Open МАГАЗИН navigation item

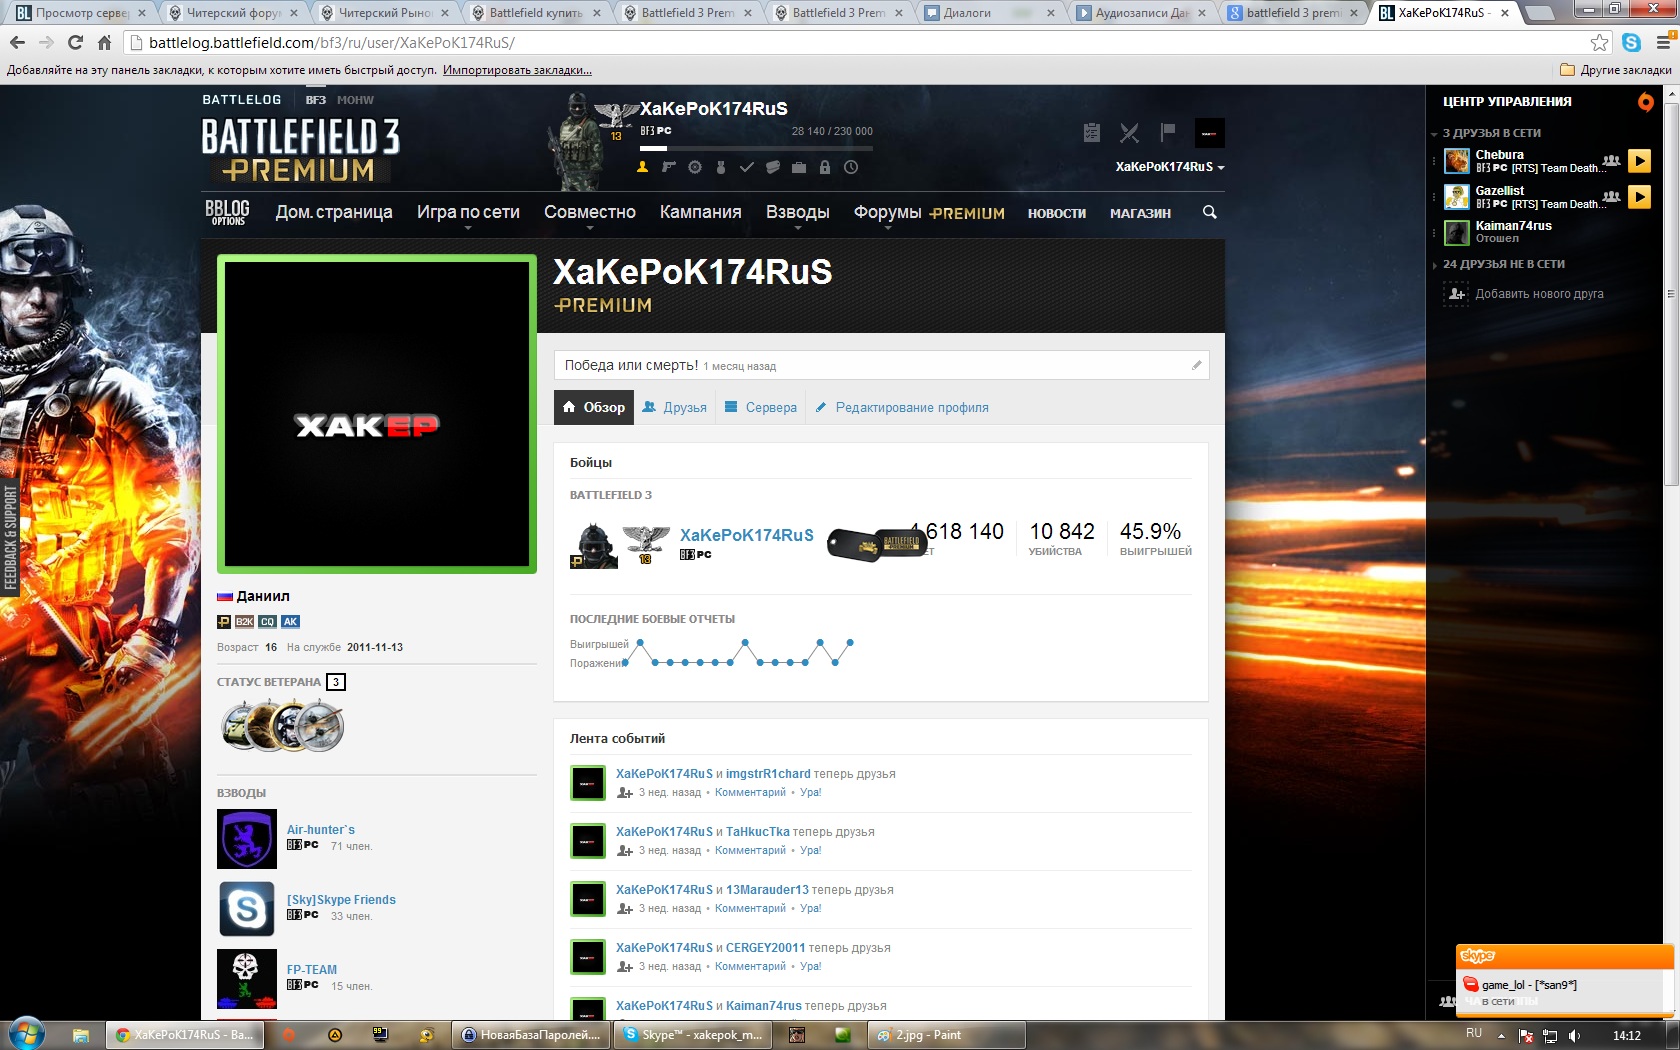(1140, 213)
